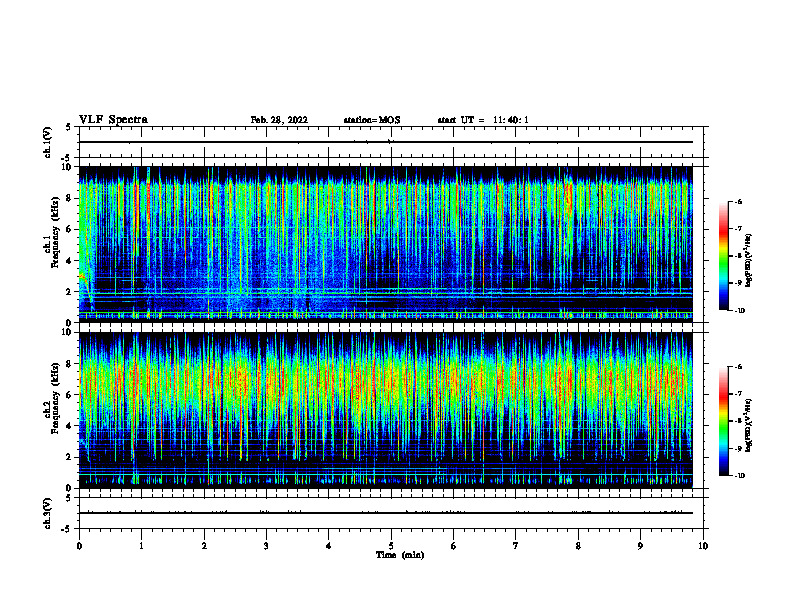Click time axis tick label "5"

391,546
